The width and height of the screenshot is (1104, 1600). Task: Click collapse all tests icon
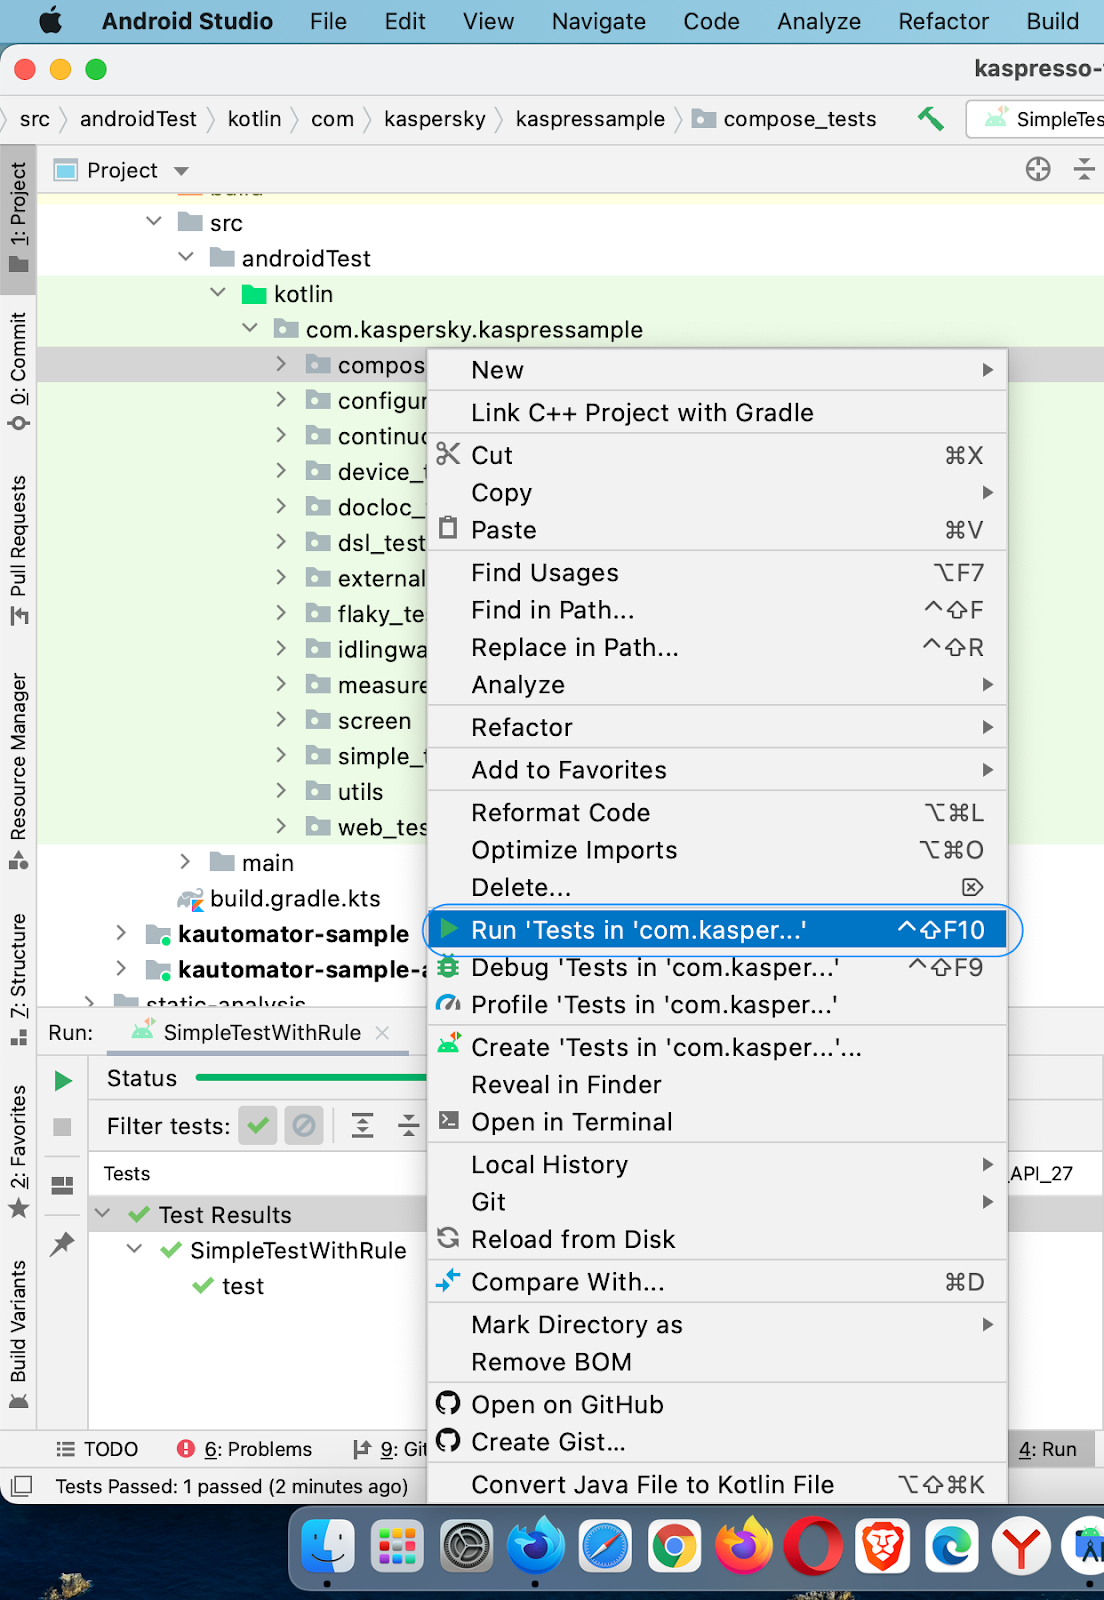(409, 1126)
